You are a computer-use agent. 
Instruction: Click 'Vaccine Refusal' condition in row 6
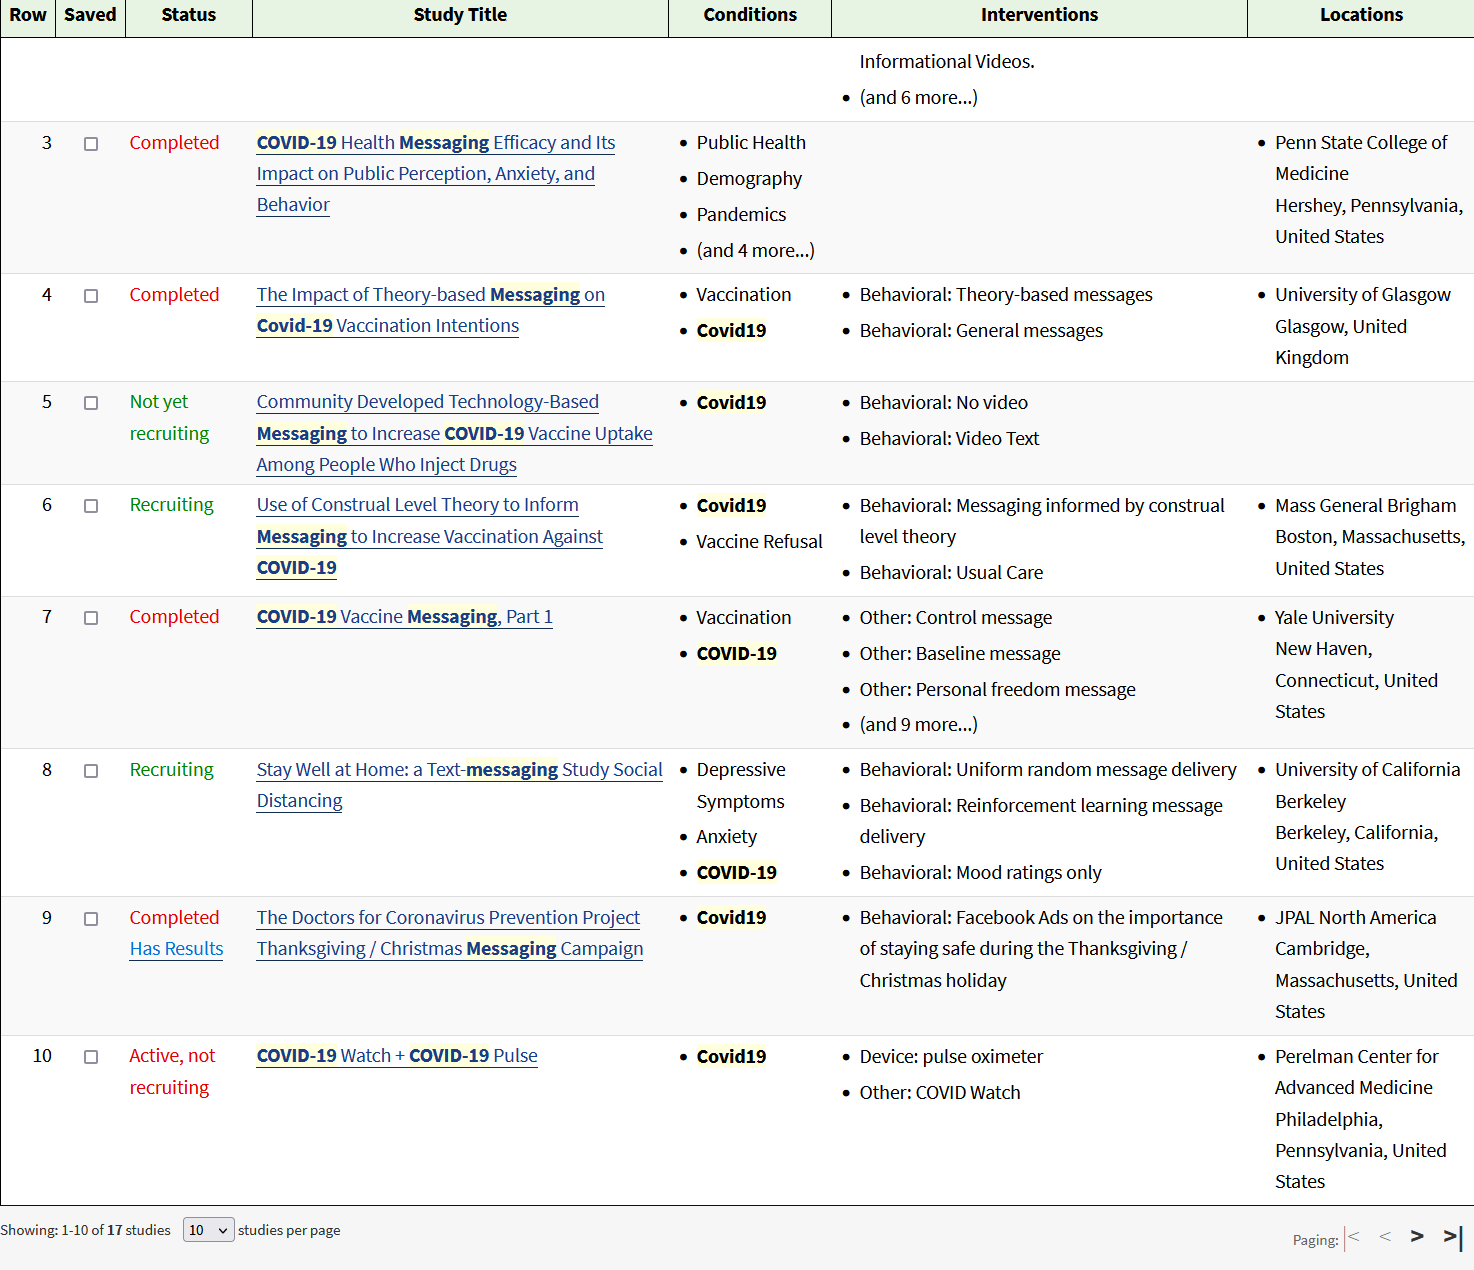(x=759, y=542)
